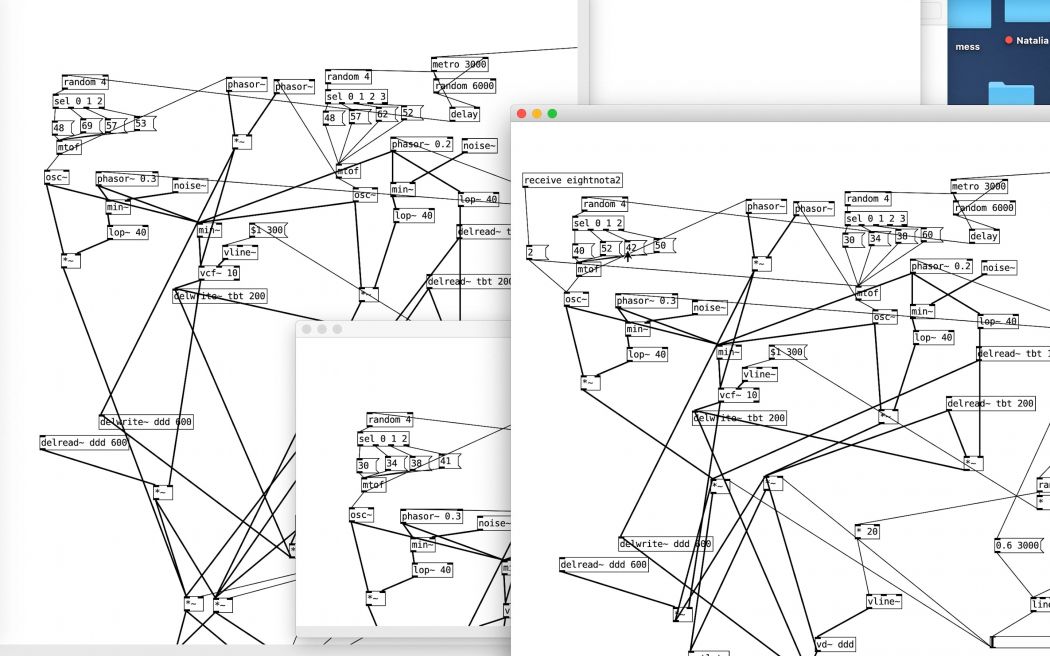
Task: Select "delwrite~ tbt 200" in the front window
Action: (739, 418)
